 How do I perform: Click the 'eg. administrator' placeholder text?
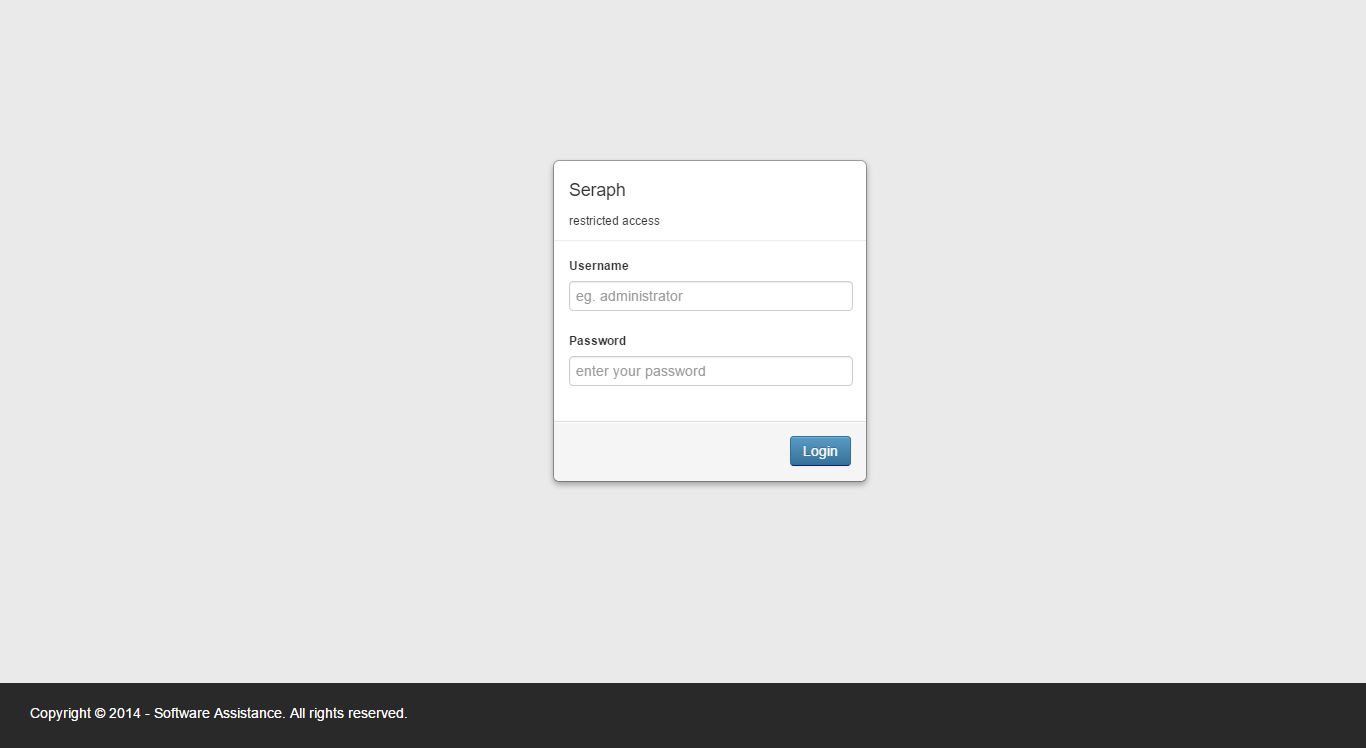click(629, 296)
